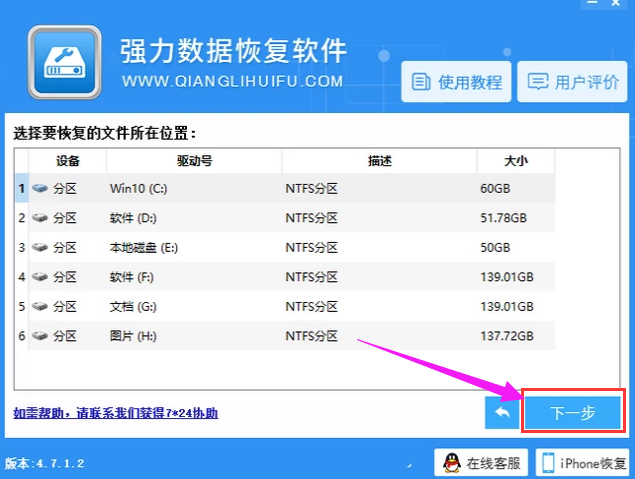
Task: Select the 软件 (D:) partition row
Action: point(285,217)
